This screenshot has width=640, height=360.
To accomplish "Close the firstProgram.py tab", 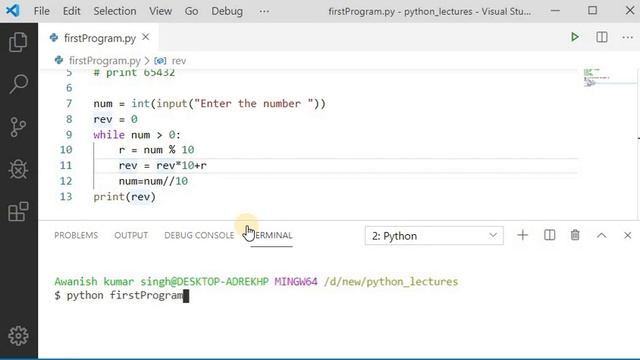I will (146, 37).
